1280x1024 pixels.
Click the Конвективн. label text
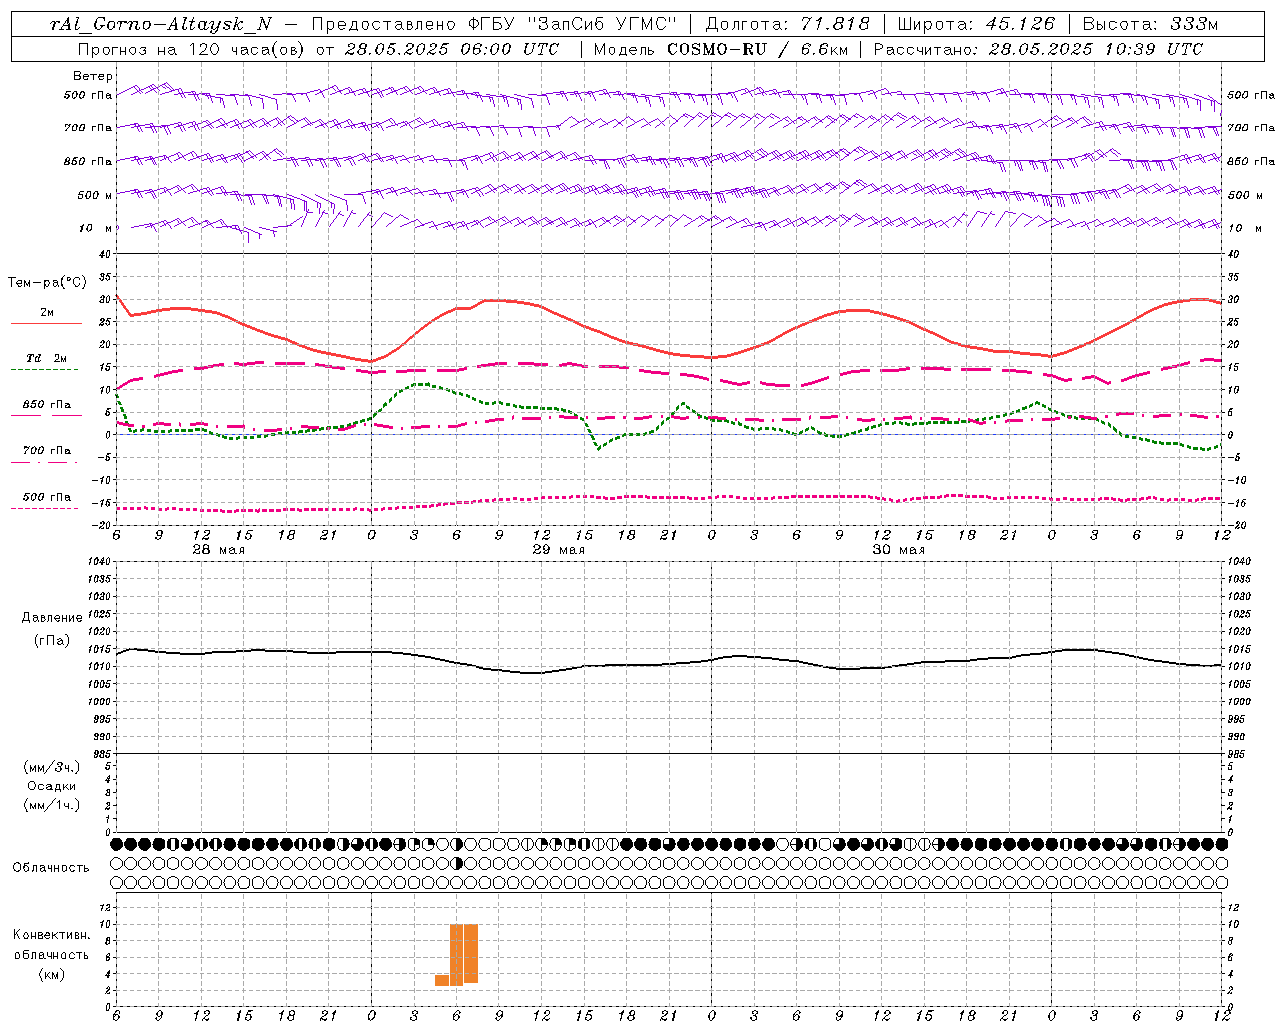coord(51,935)
